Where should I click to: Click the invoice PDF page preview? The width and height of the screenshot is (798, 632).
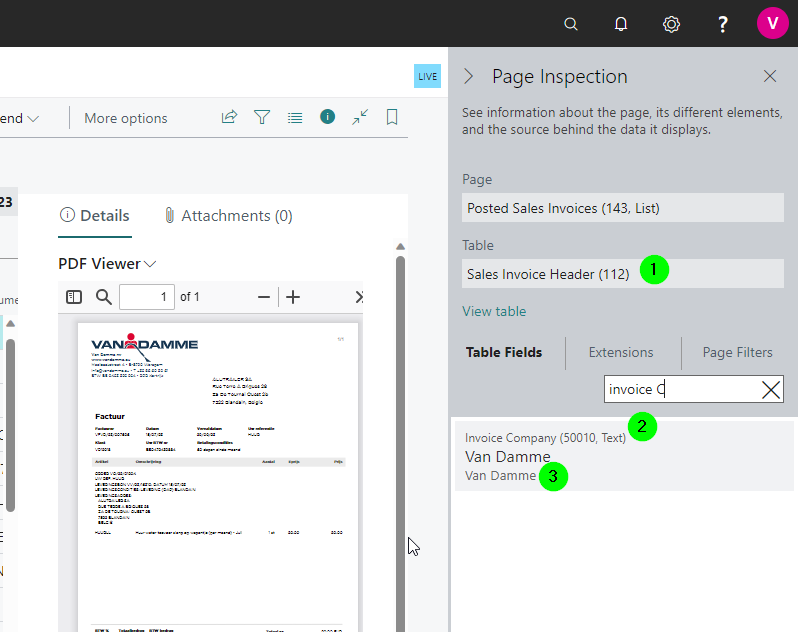click(218, 477)
